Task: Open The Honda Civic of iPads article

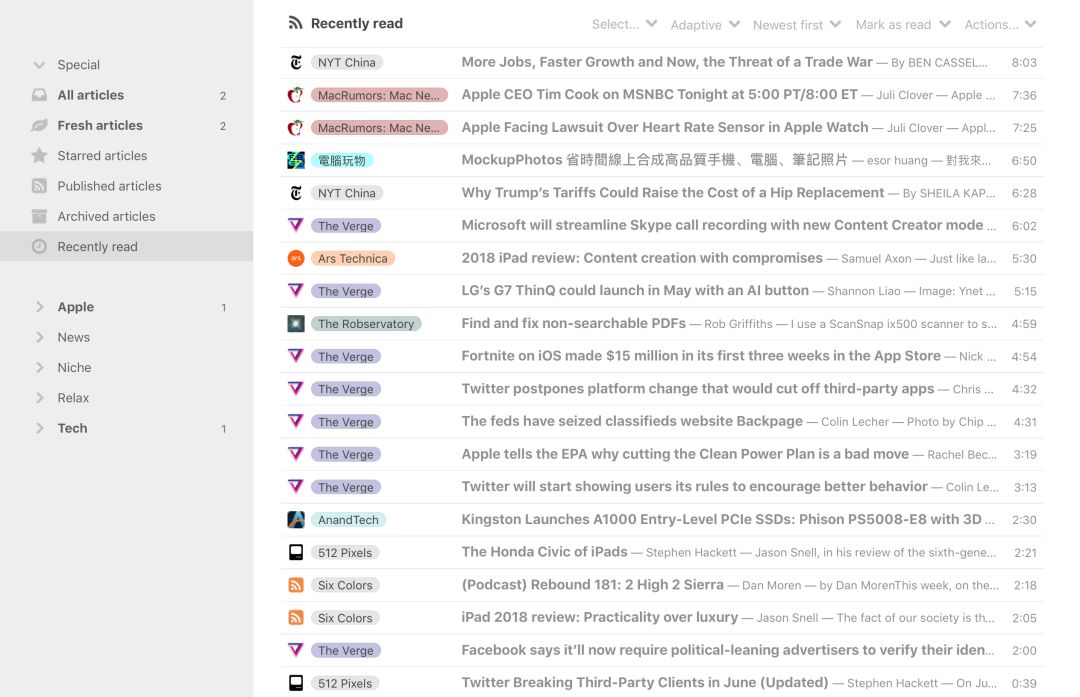Action: 544,552
